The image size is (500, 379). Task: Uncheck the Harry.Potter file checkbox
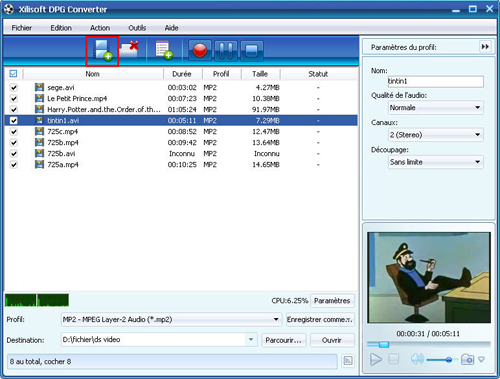click(14, 110)
